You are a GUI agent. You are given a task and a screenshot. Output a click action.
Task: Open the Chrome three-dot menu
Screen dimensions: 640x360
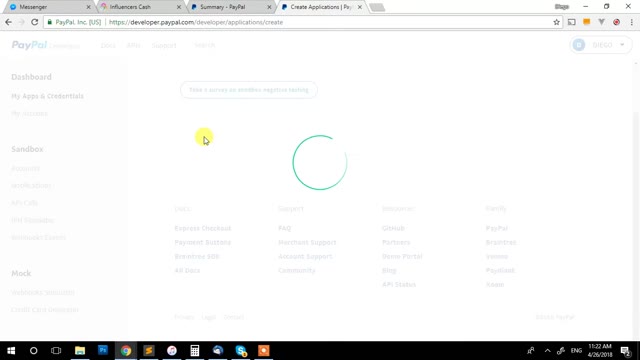point(631,22)
